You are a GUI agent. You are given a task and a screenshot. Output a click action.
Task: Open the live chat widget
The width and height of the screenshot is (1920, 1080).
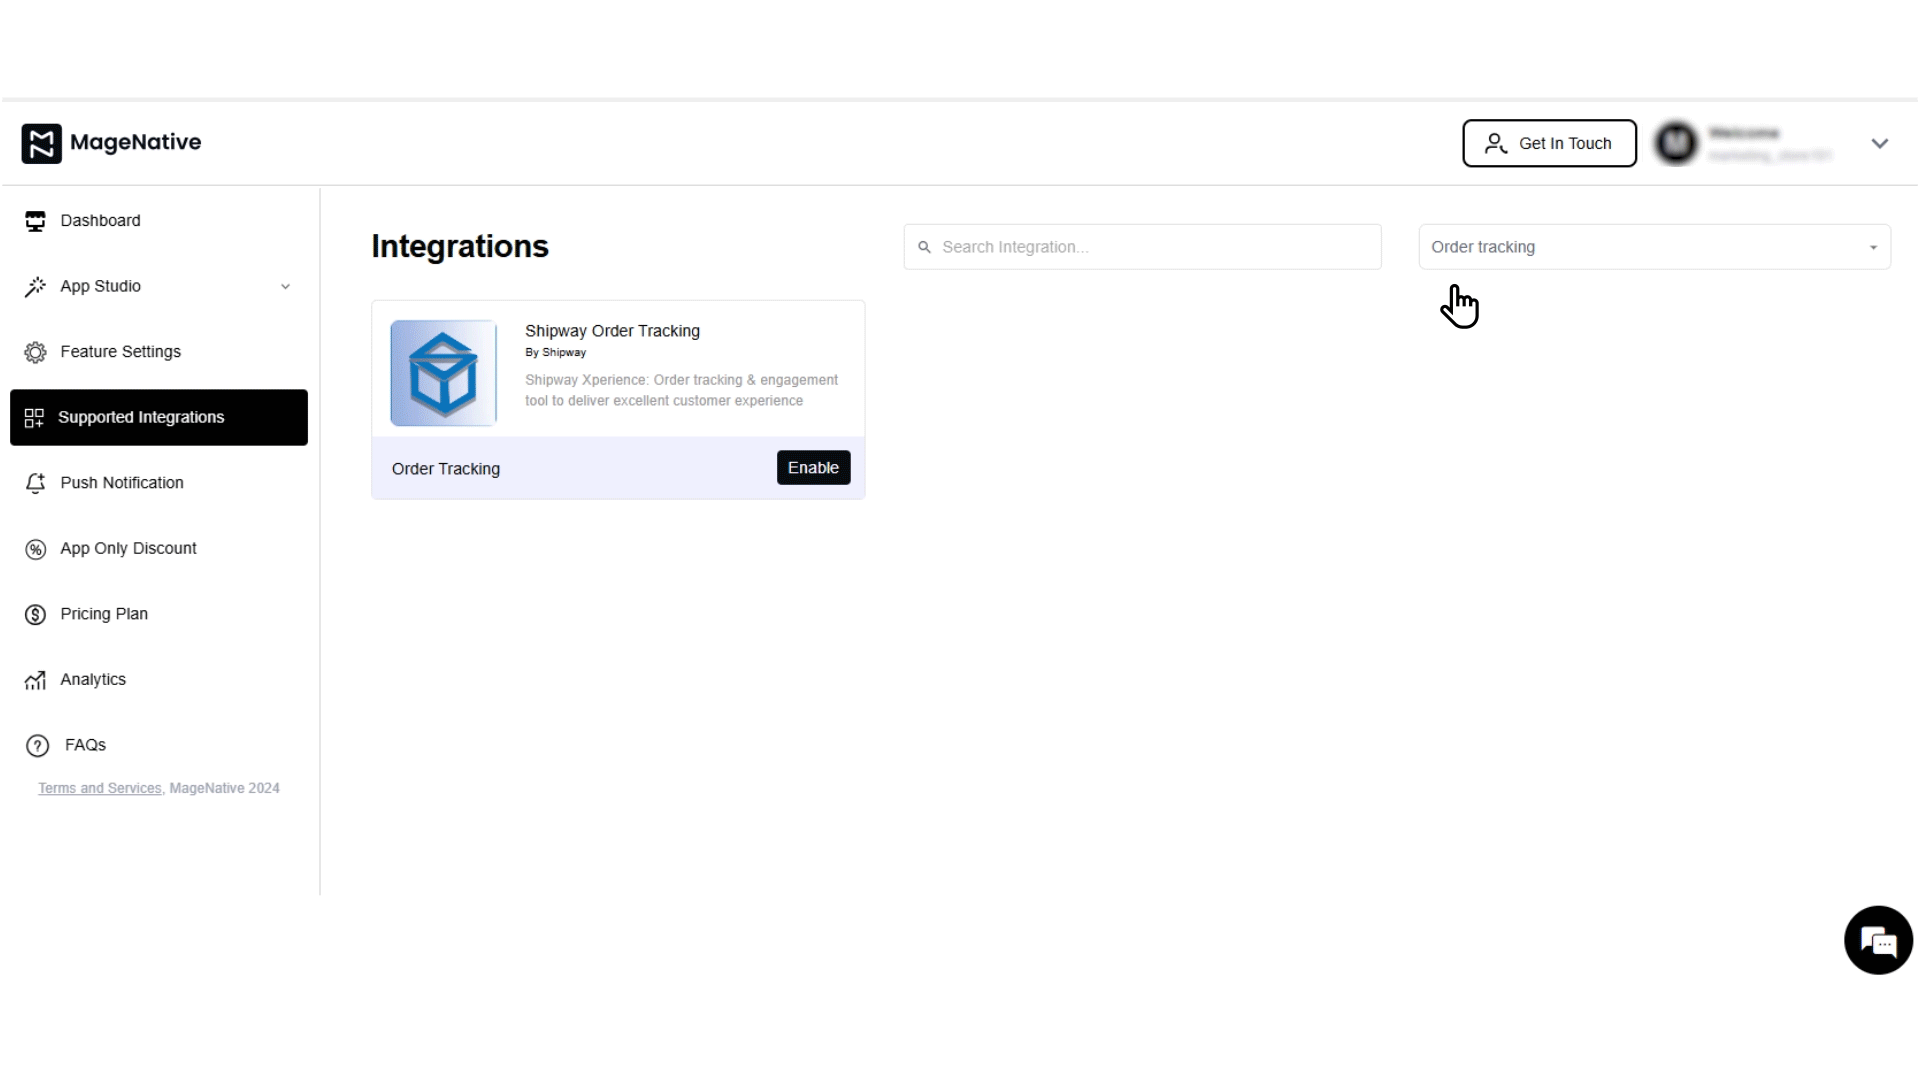[1878, 940]
